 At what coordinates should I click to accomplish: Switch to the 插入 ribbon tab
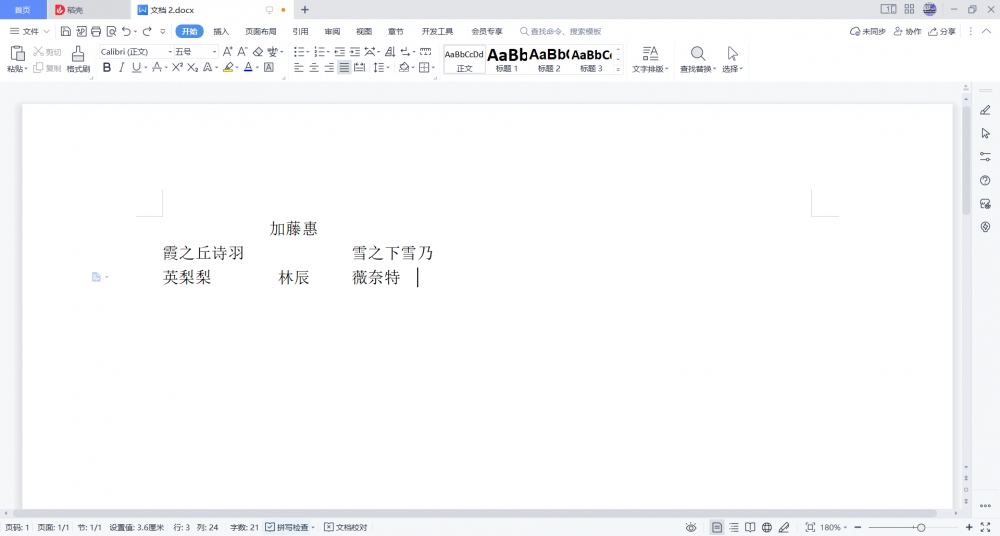point(221,31)
